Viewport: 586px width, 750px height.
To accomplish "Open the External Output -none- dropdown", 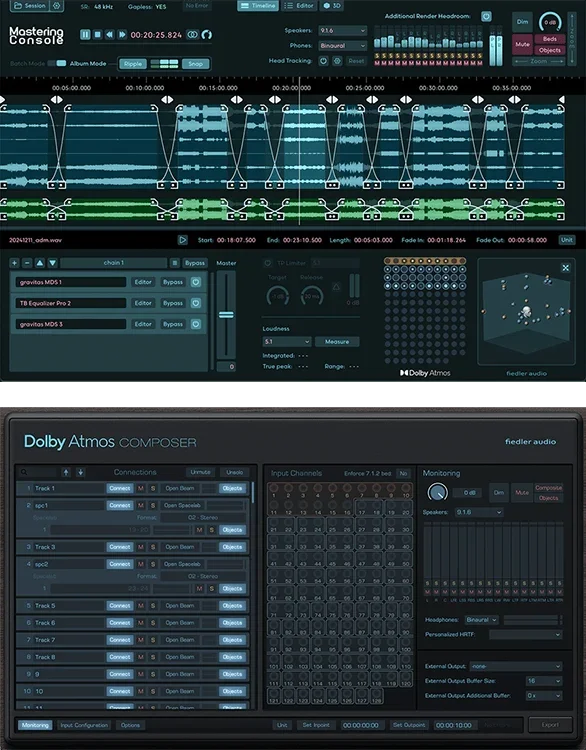I will (x=516, y=666).
